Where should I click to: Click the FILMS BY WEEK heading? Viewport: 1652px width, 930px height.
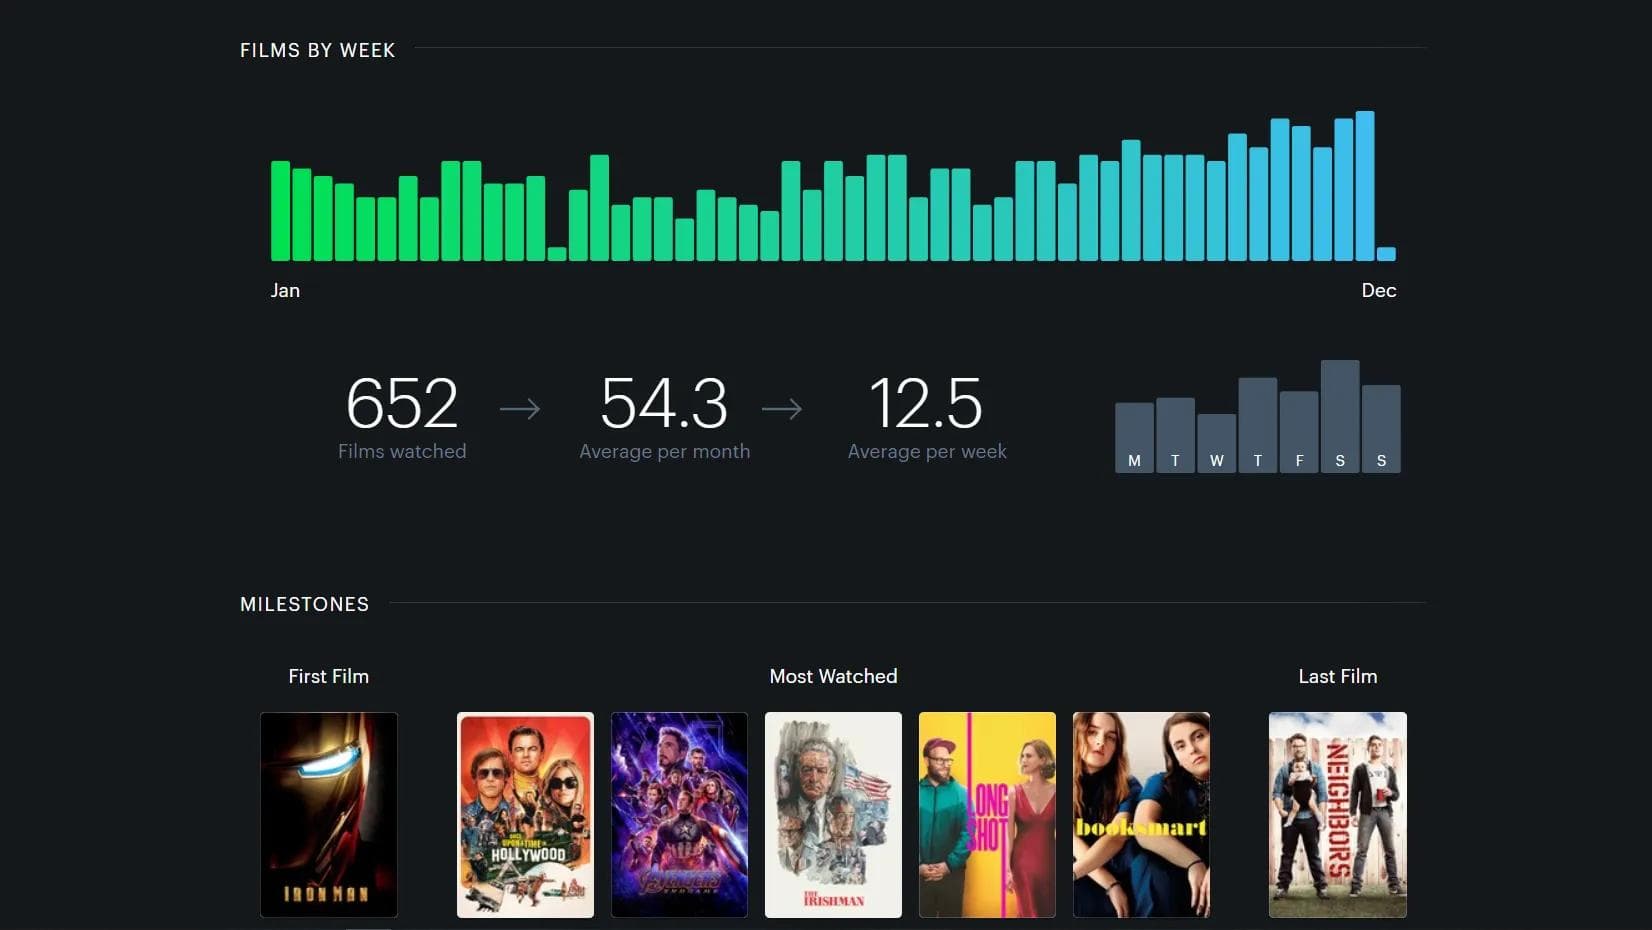click(317, 49)
